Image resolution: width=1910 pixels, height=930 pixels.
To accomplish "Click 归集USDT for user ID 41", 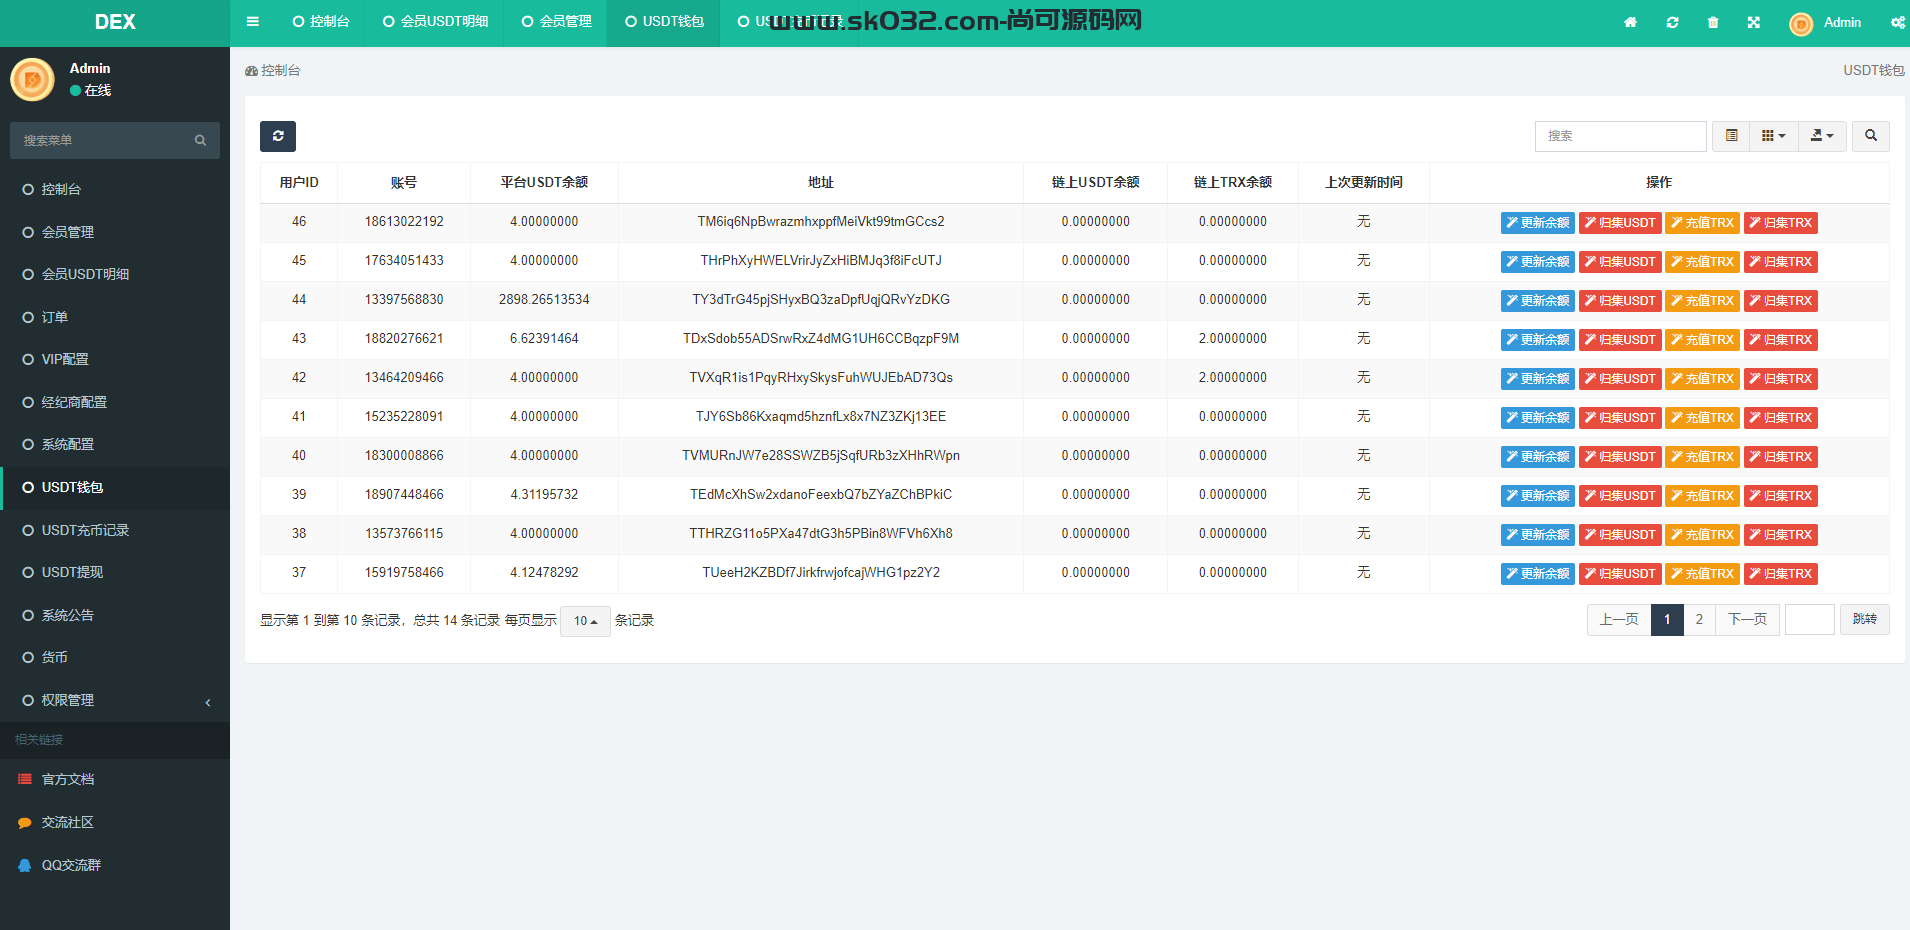I will 1620,418.
